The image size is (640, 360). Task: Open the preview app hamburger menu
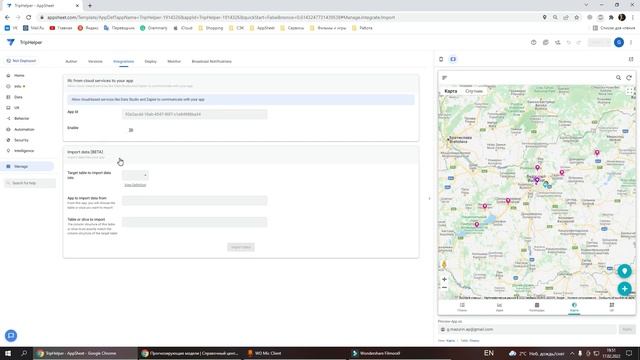click(445, 78)
